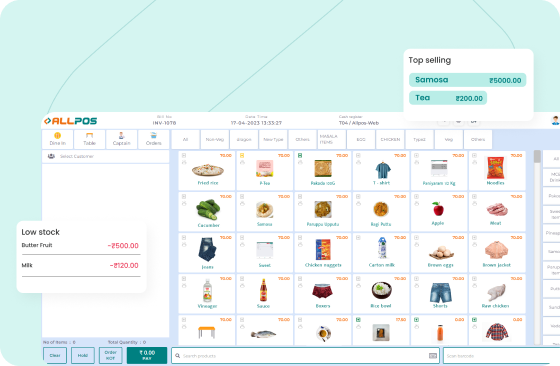Open the user profile avatar icon

click(x=555, y=120)
